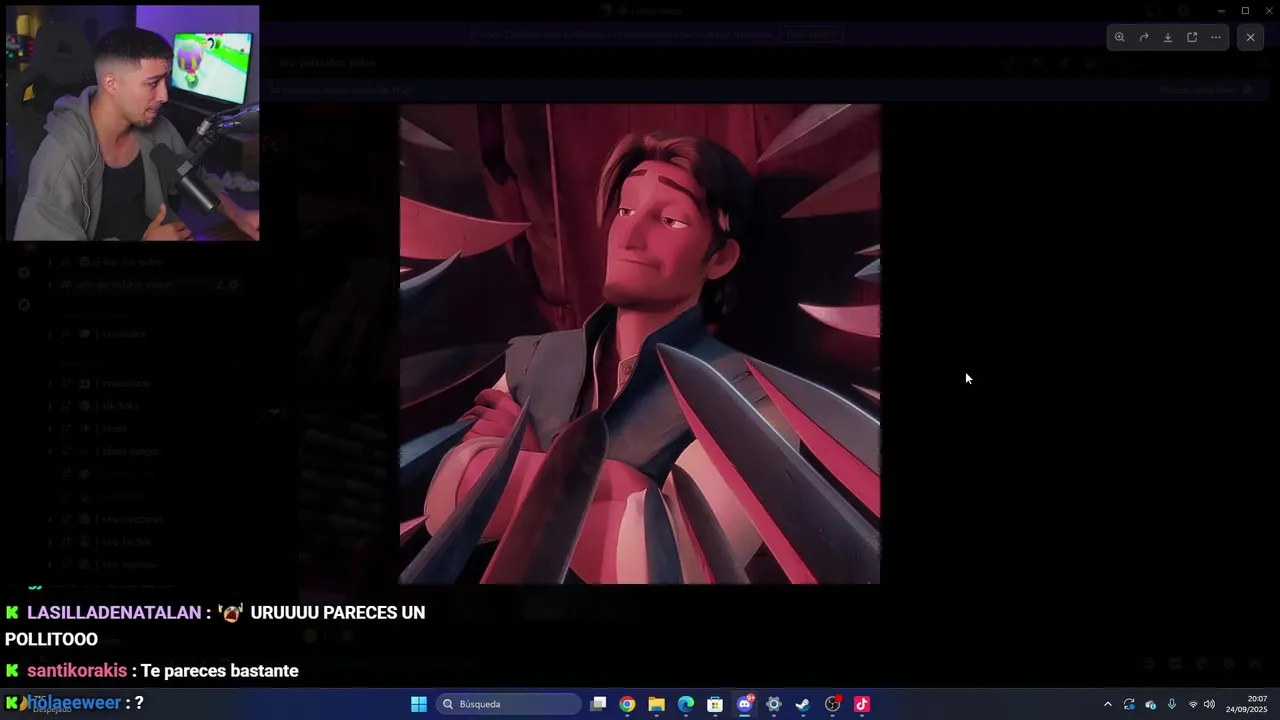Click the sync status tray icon
This screenshot has height=720, width=1280.
click(x=1129, y=704)
